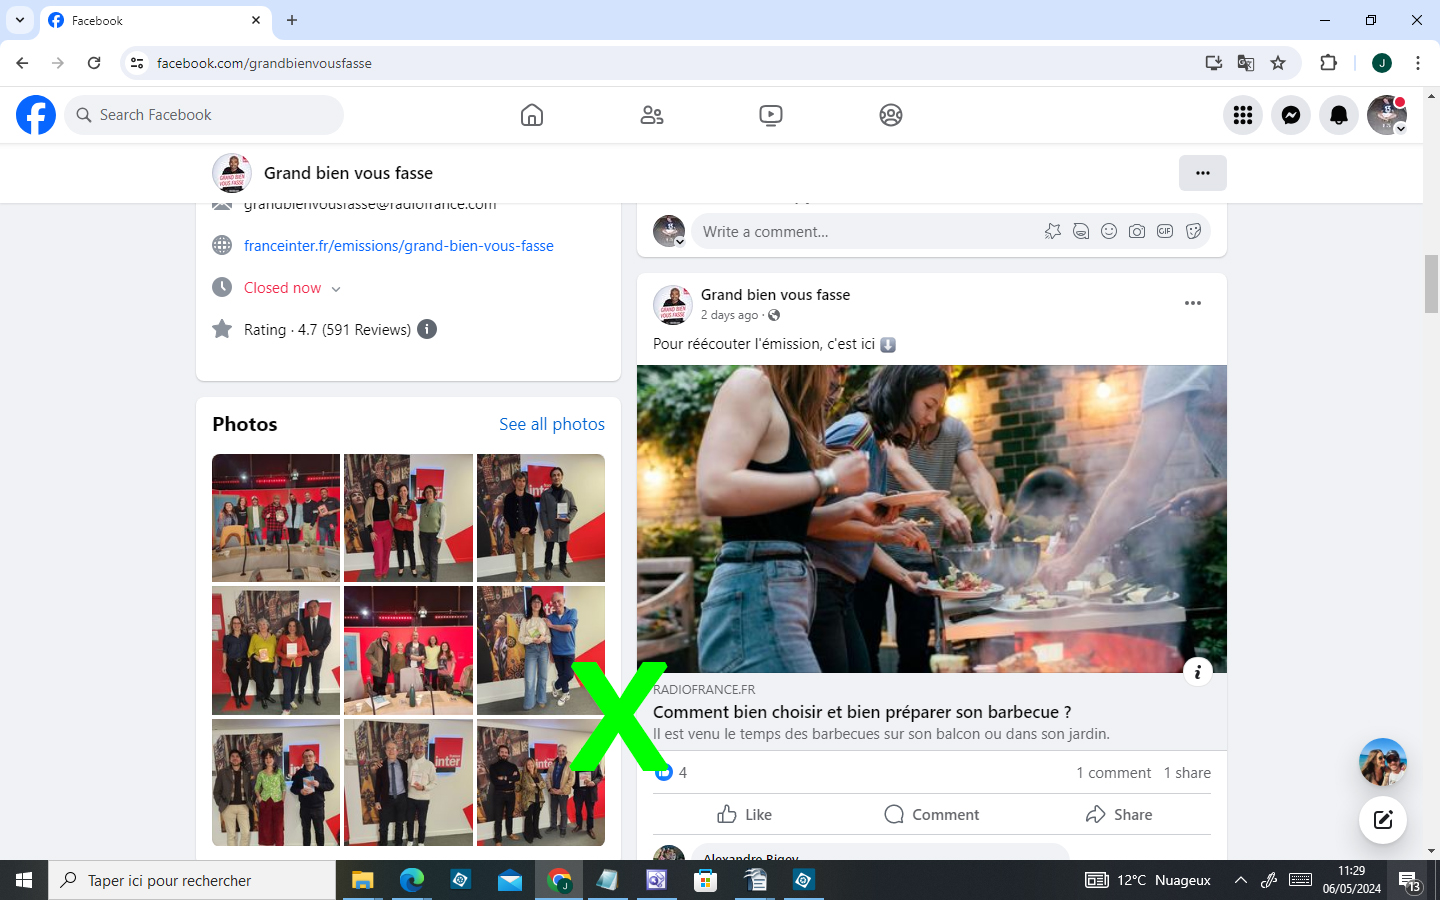Click the emoji icon in comment box

tap(1109, 231)
